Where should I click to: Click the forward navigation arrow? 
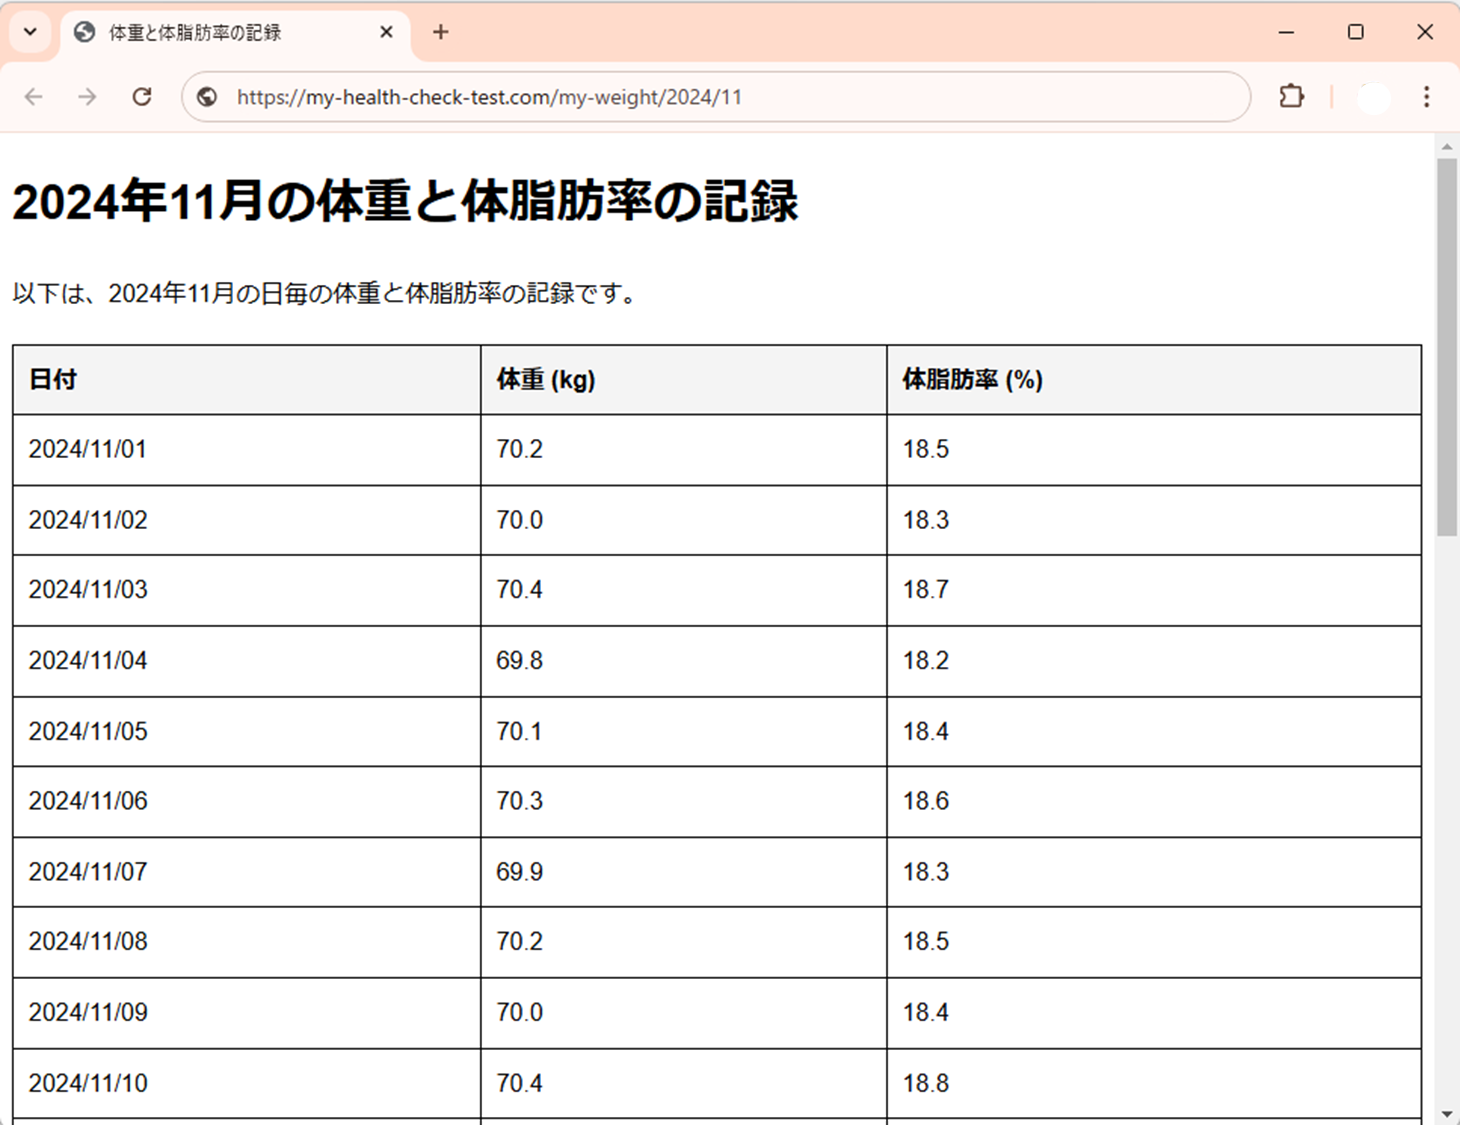[87, 96]
